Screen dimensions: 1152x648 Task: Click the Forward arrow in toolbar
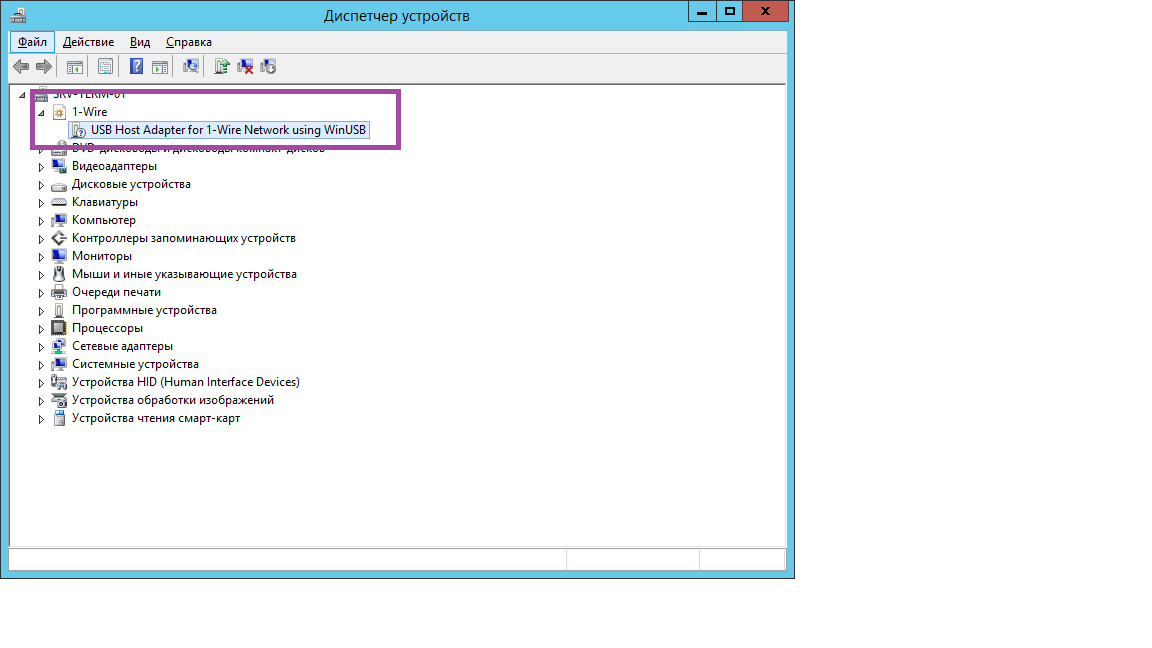click(x=43, y=67)
